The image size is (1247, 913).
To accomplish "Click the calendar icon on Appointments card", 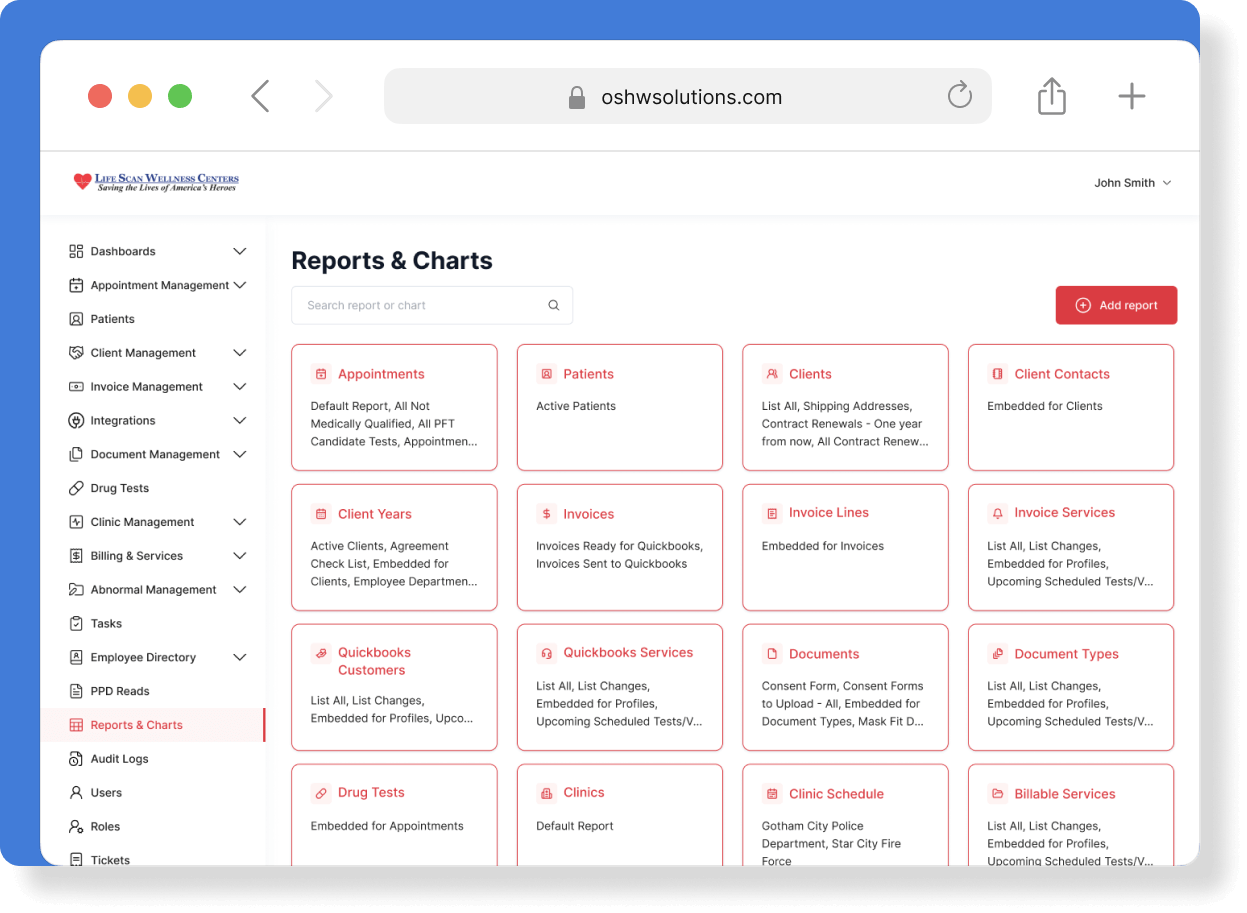I will 321,374.
